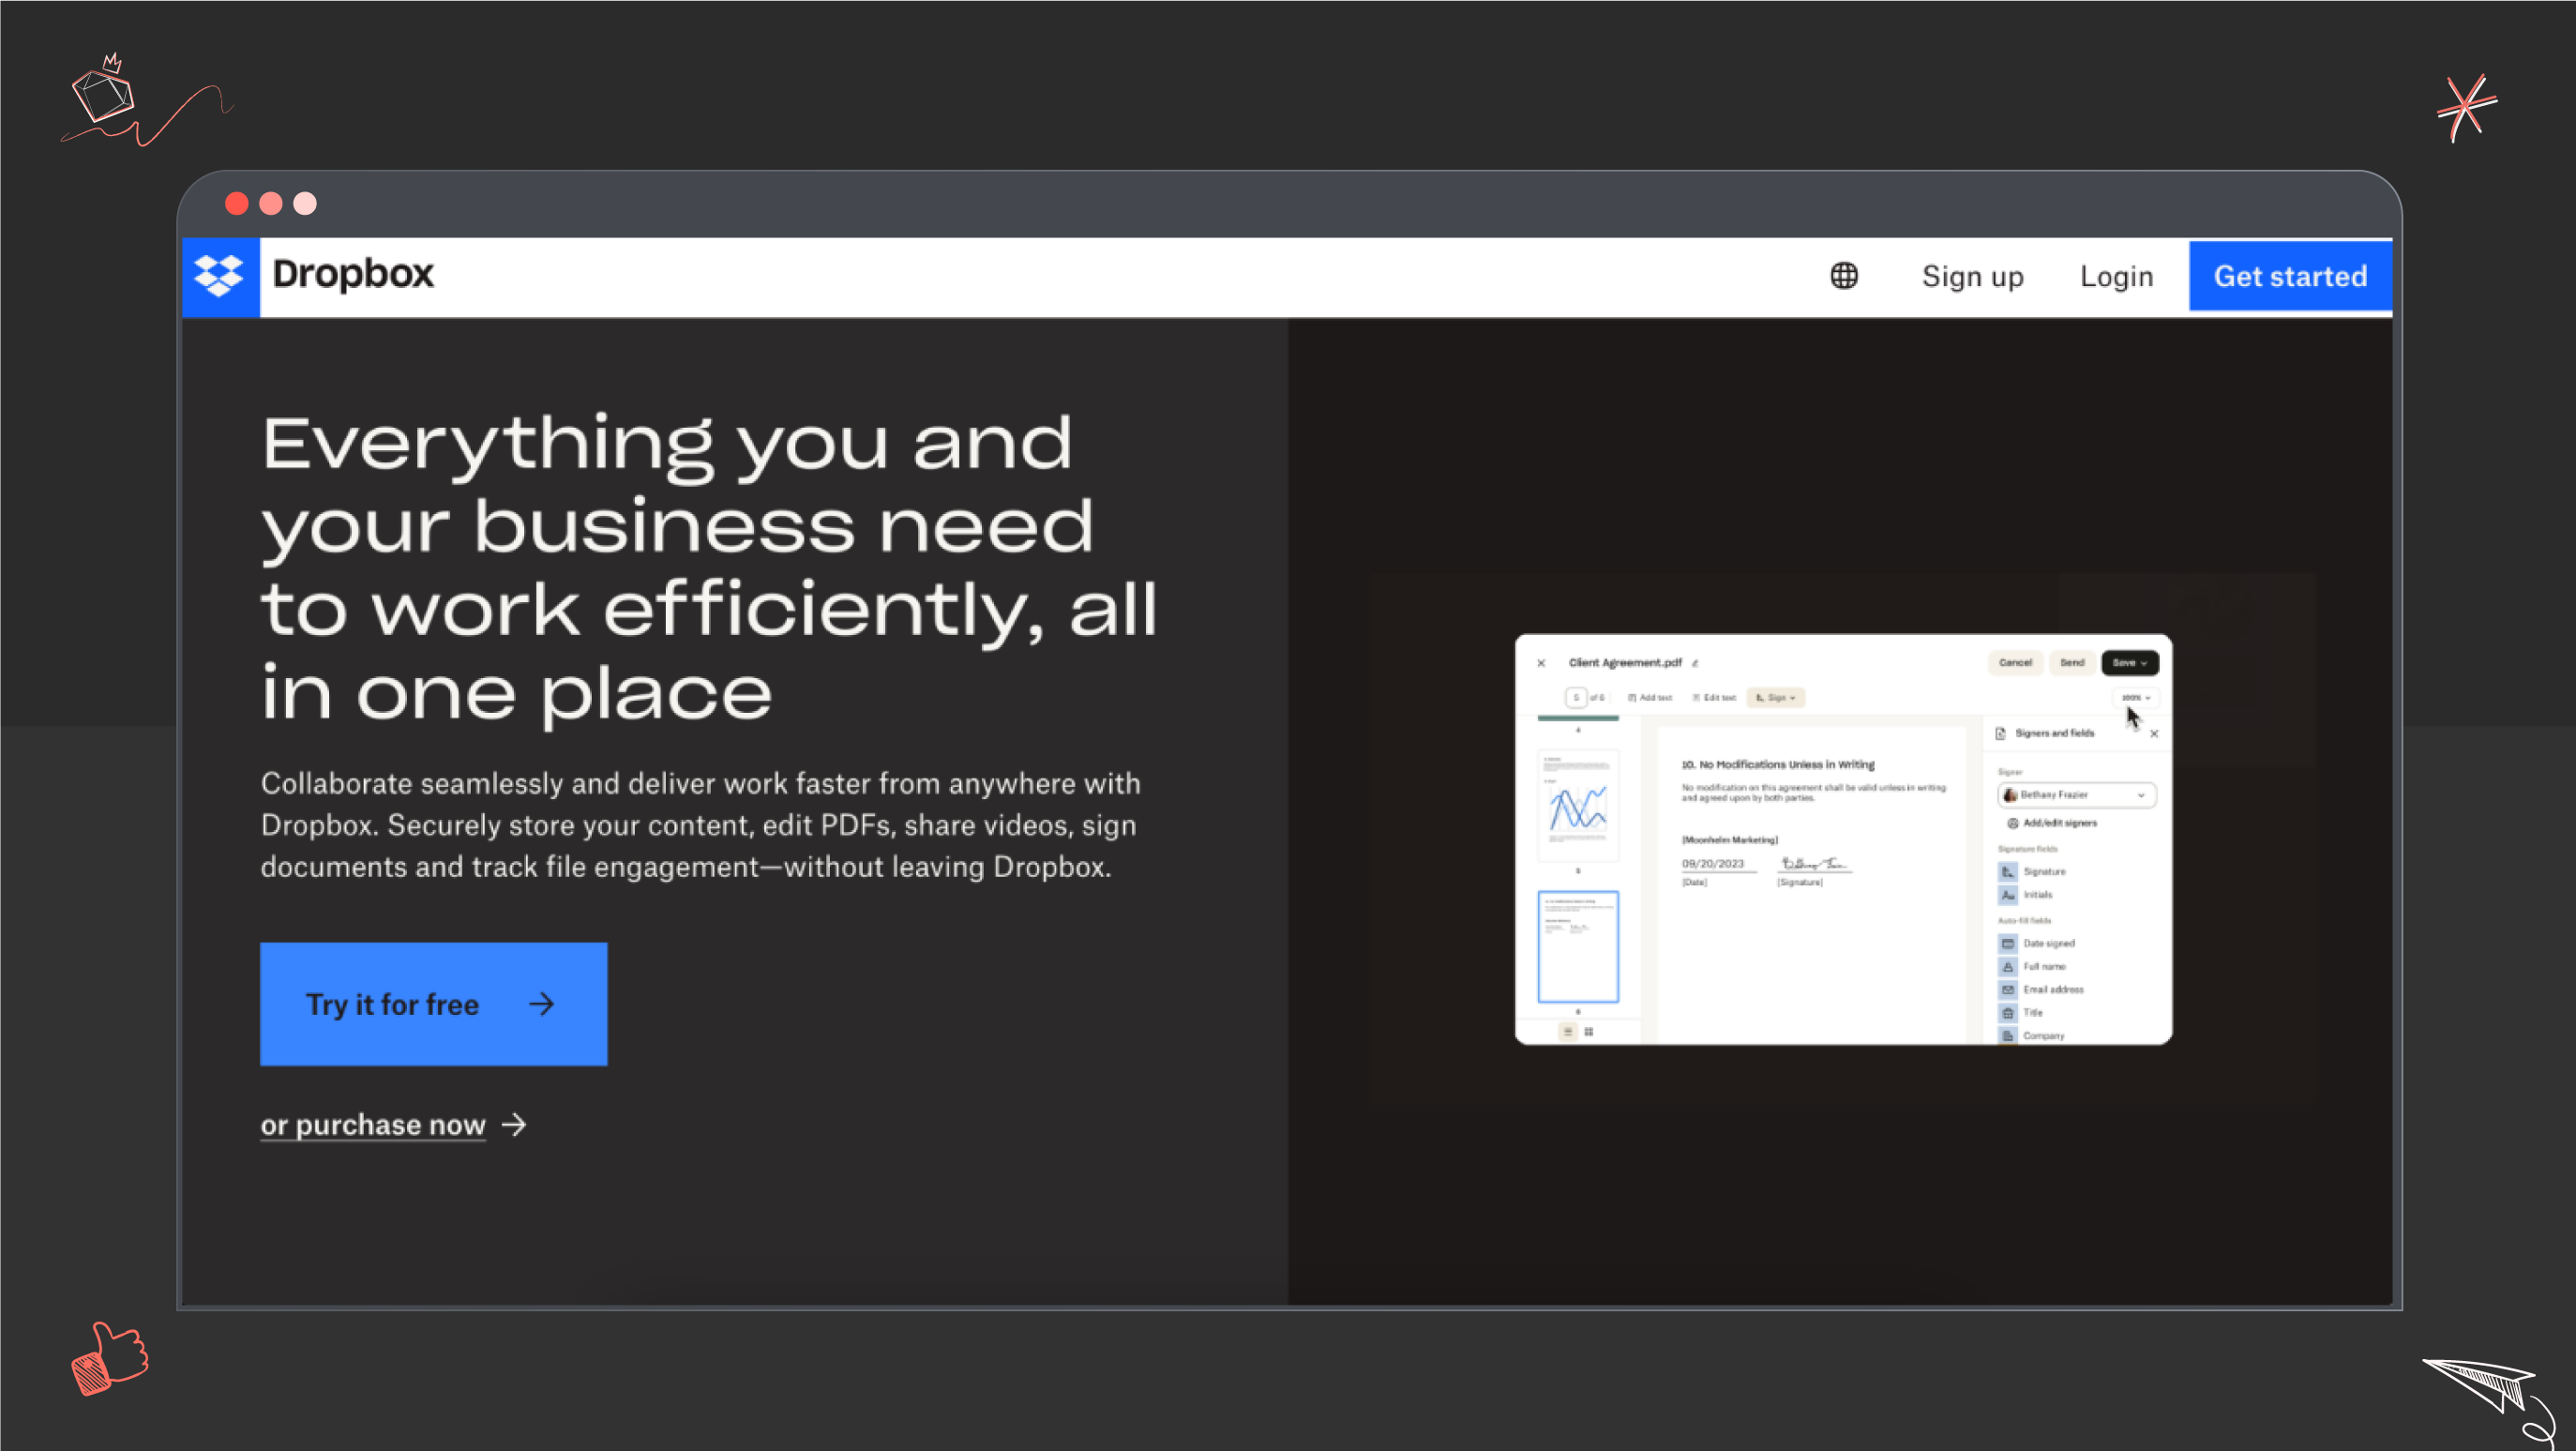The width and height of the screenshot is (2576, 1451).
Task: Click the Full name auto-fill icon
Action: pyautogui.click(x=2007, y=967)
